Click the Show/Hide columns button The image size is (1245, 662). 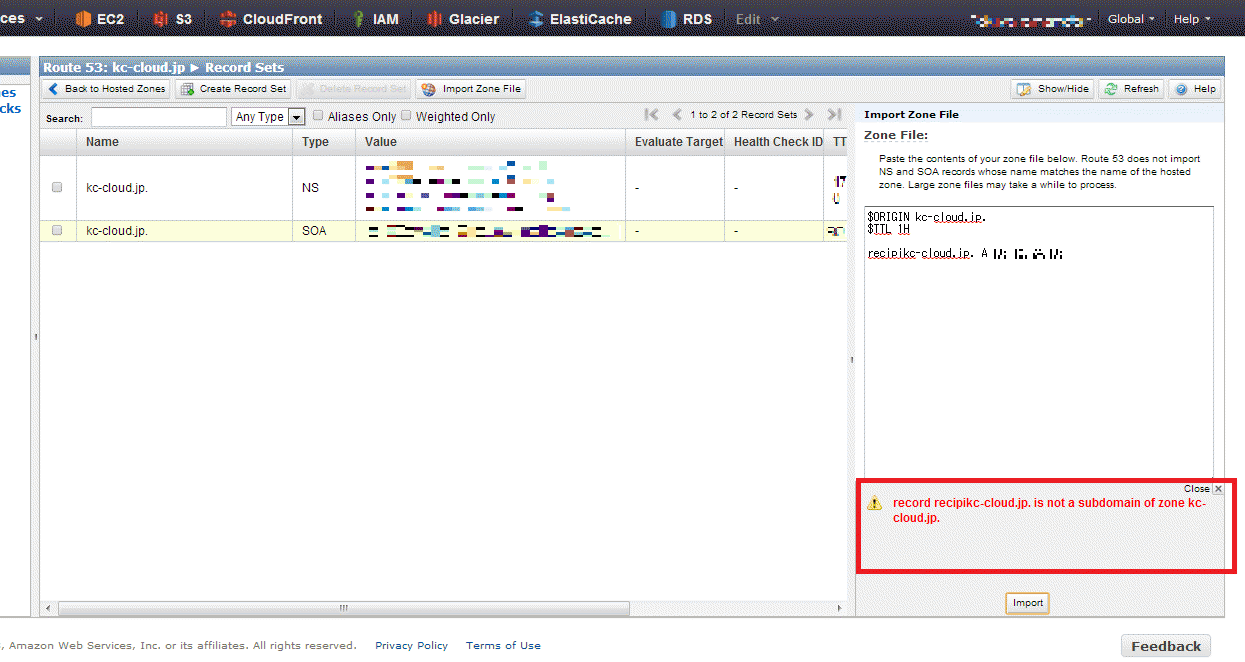1054,89
